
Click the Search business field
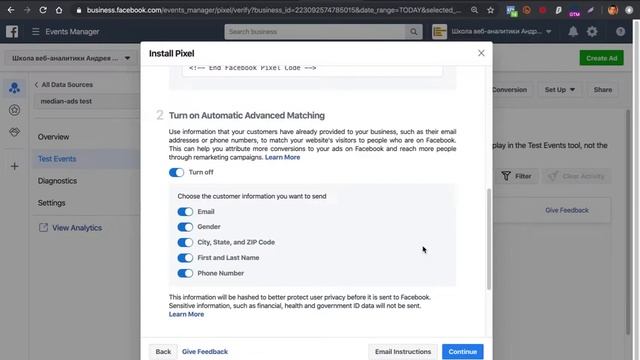point(315,31)
